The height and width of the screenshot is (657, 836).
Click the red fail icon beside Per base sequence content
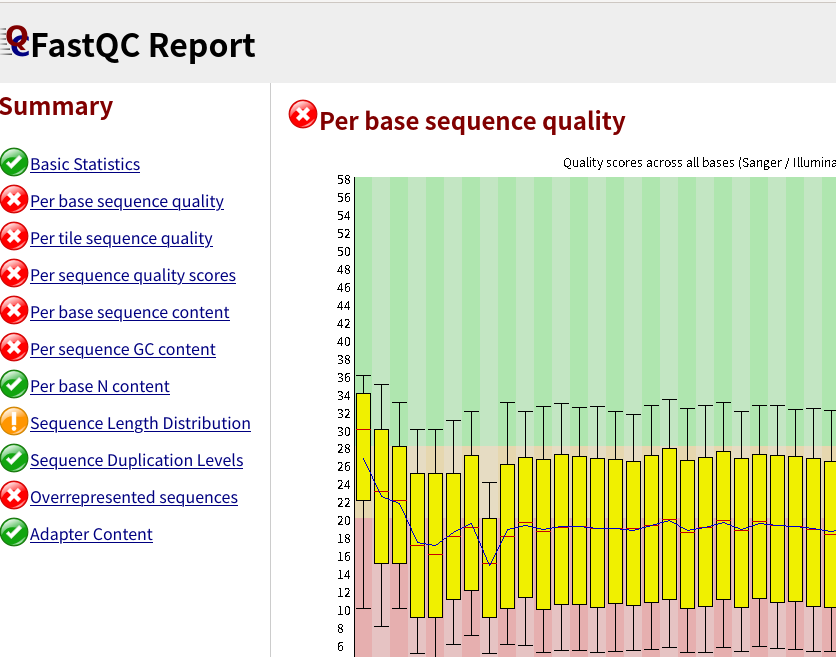tap(14, 310)
